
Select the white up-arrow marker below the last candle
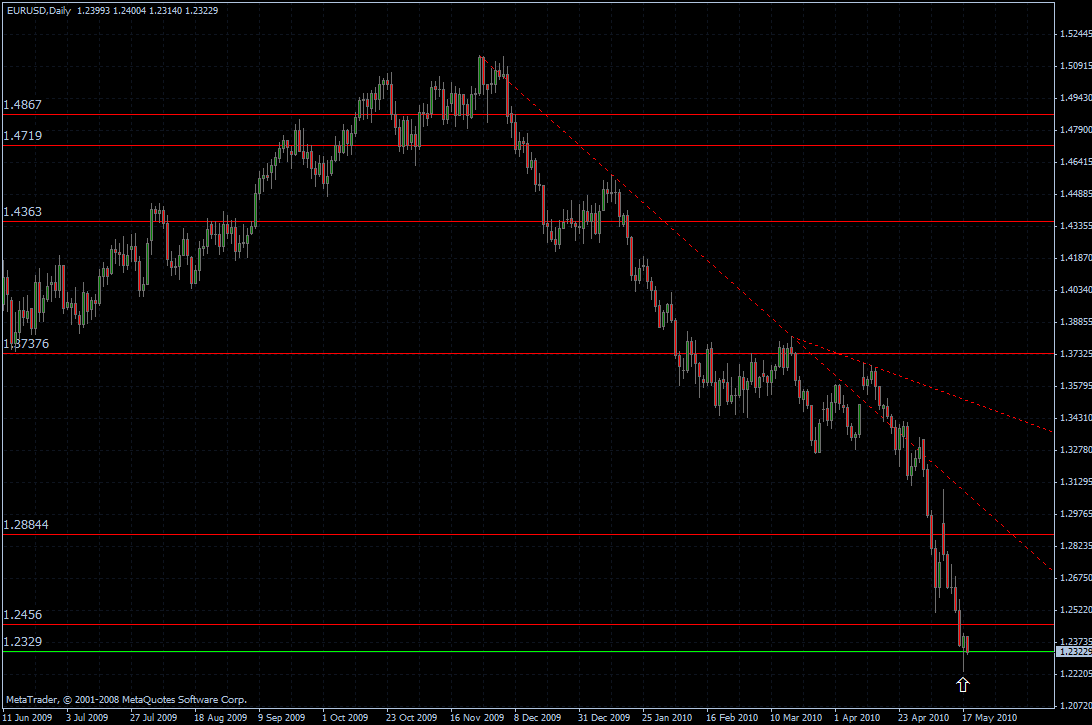pyautogui.click(x=962, y=685)
